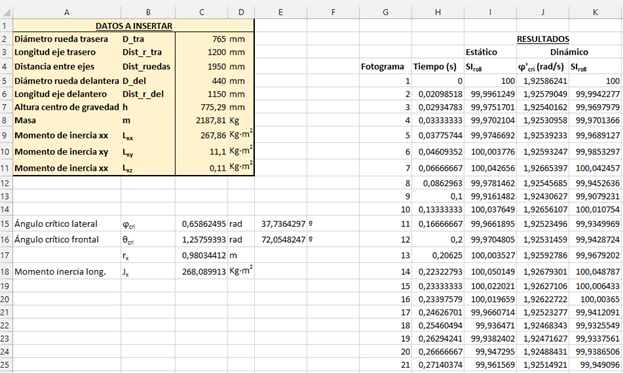Select row 15 header
This screenshot has height=373, width=623.
(x=6, y=224)
